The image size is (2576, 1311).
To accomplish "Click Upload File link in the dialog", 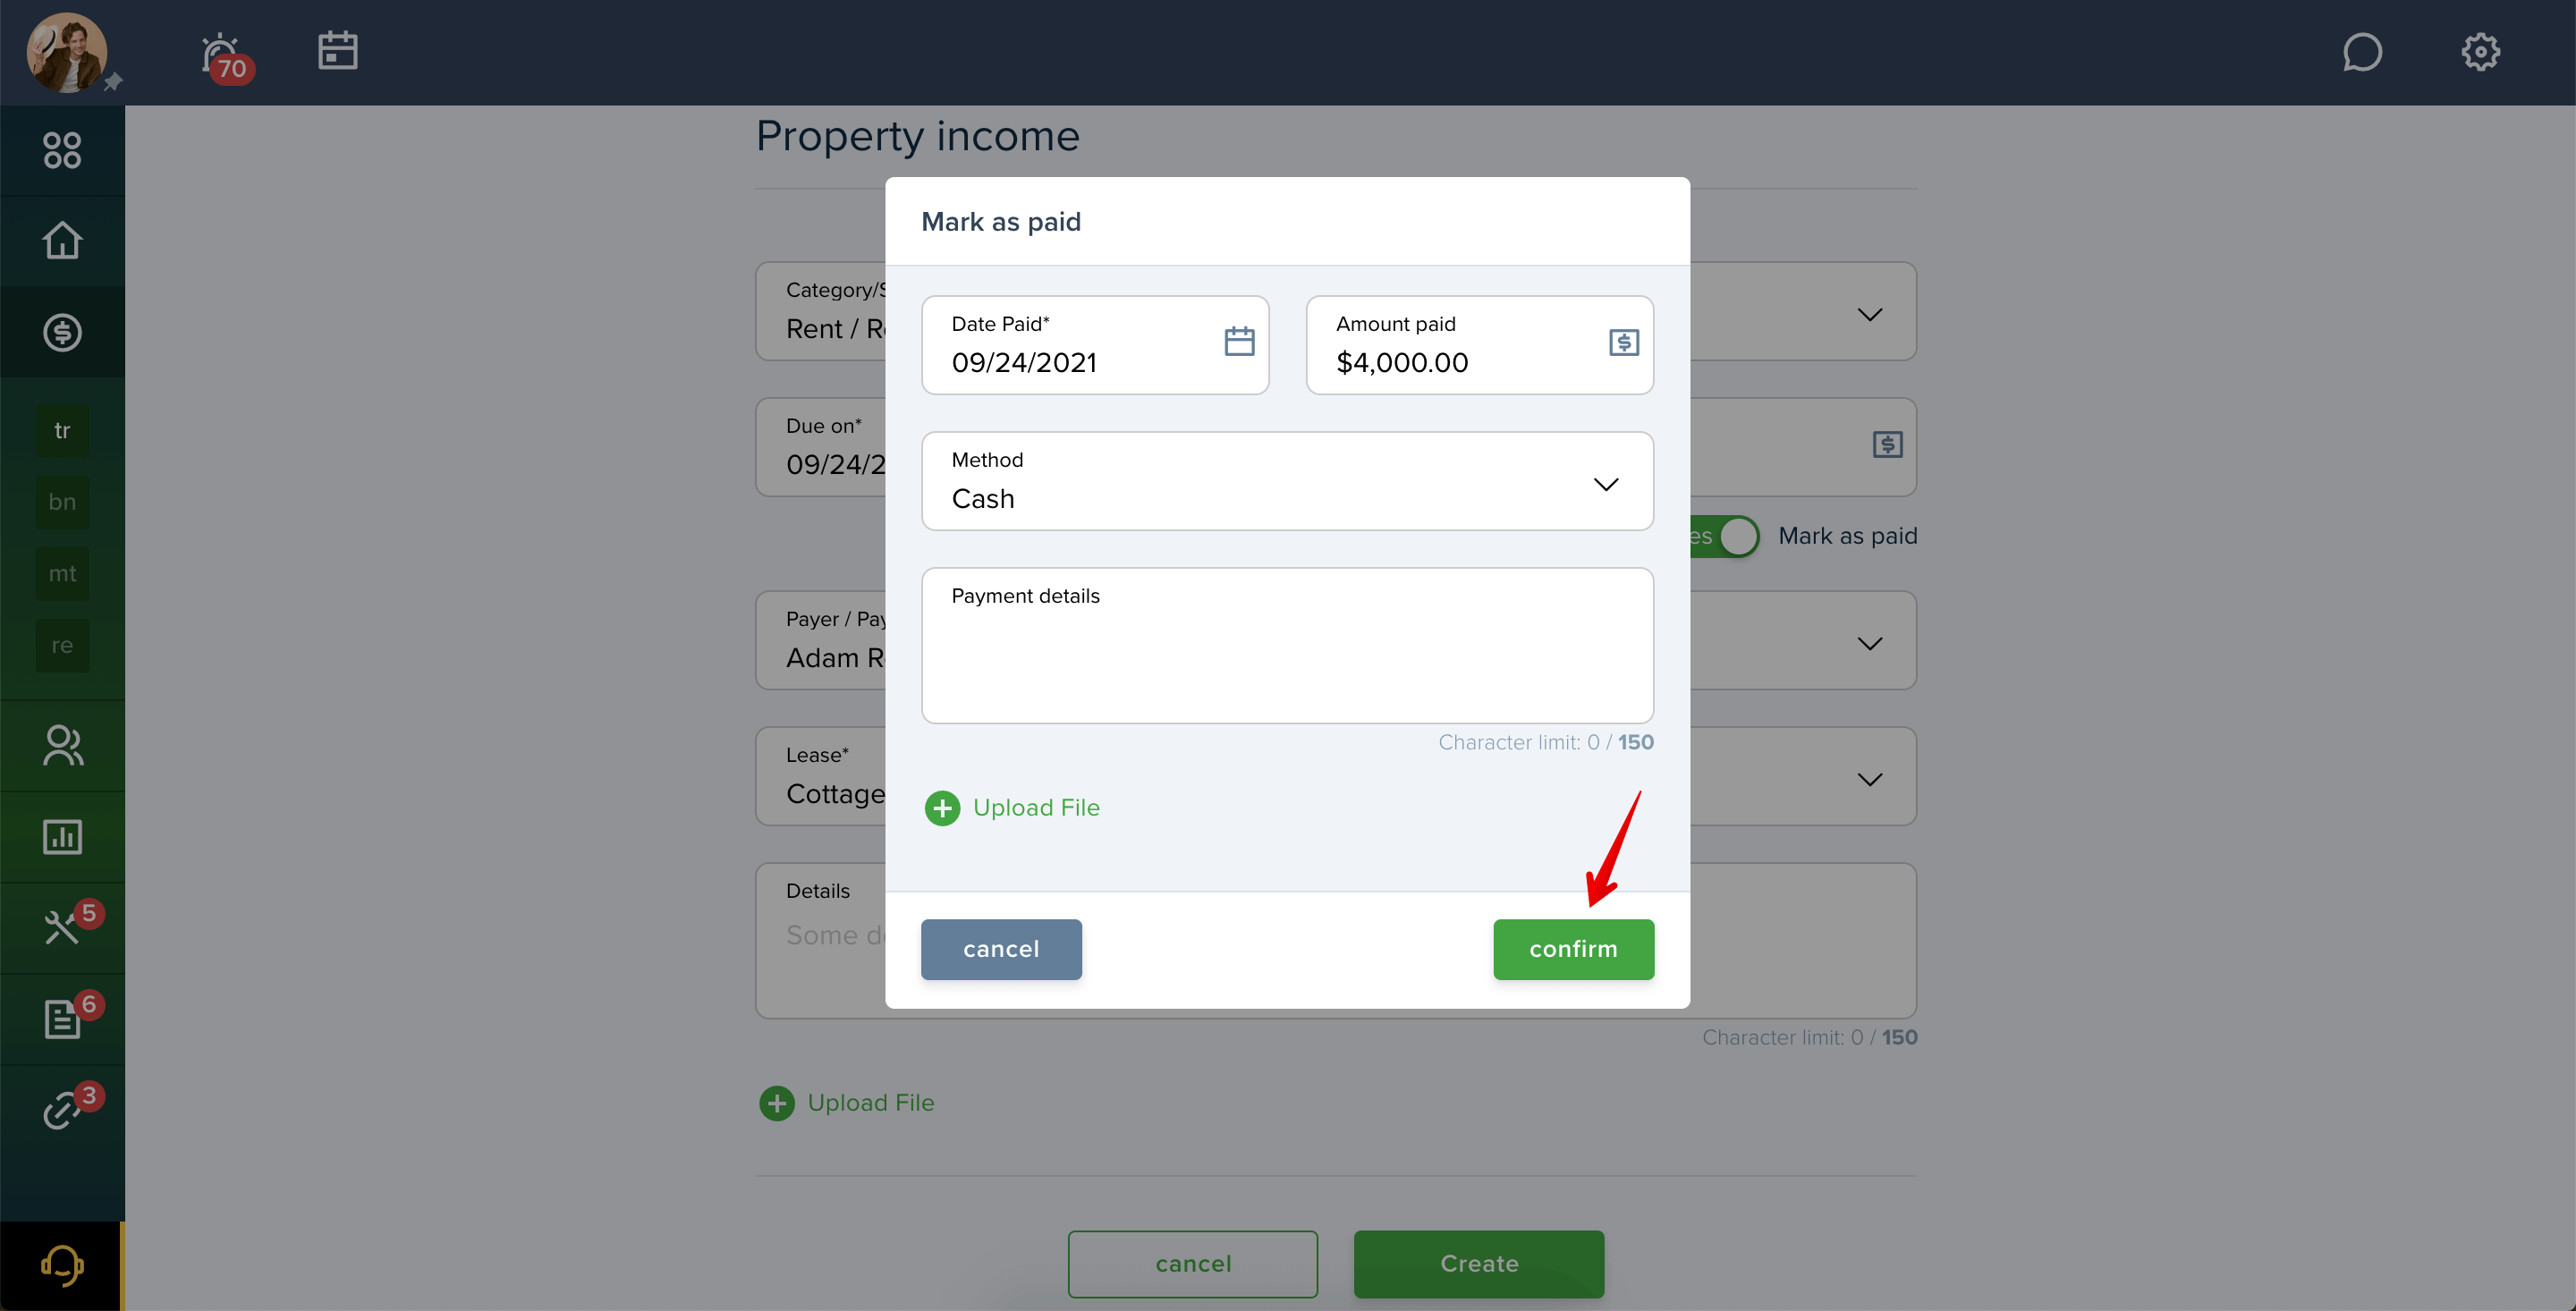I will (1012, 808).
